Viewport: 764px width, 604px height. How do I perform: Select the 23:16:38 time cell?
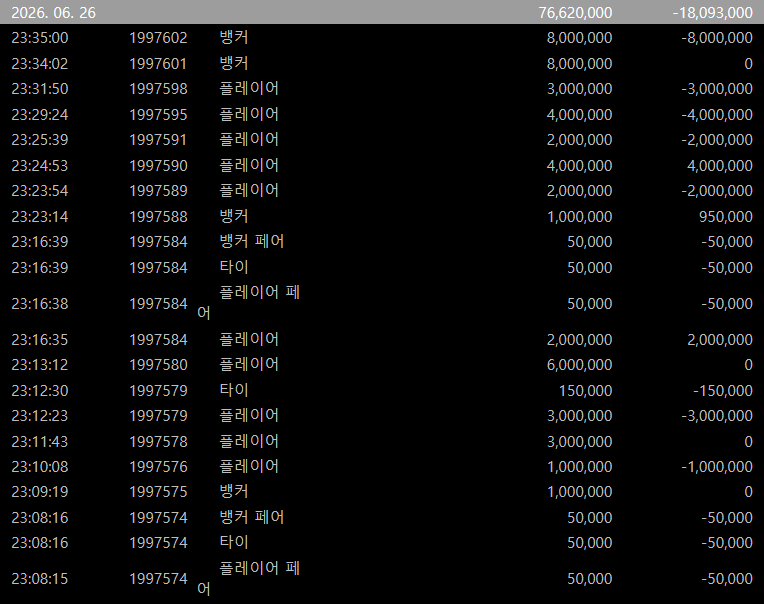coord(40,304)
